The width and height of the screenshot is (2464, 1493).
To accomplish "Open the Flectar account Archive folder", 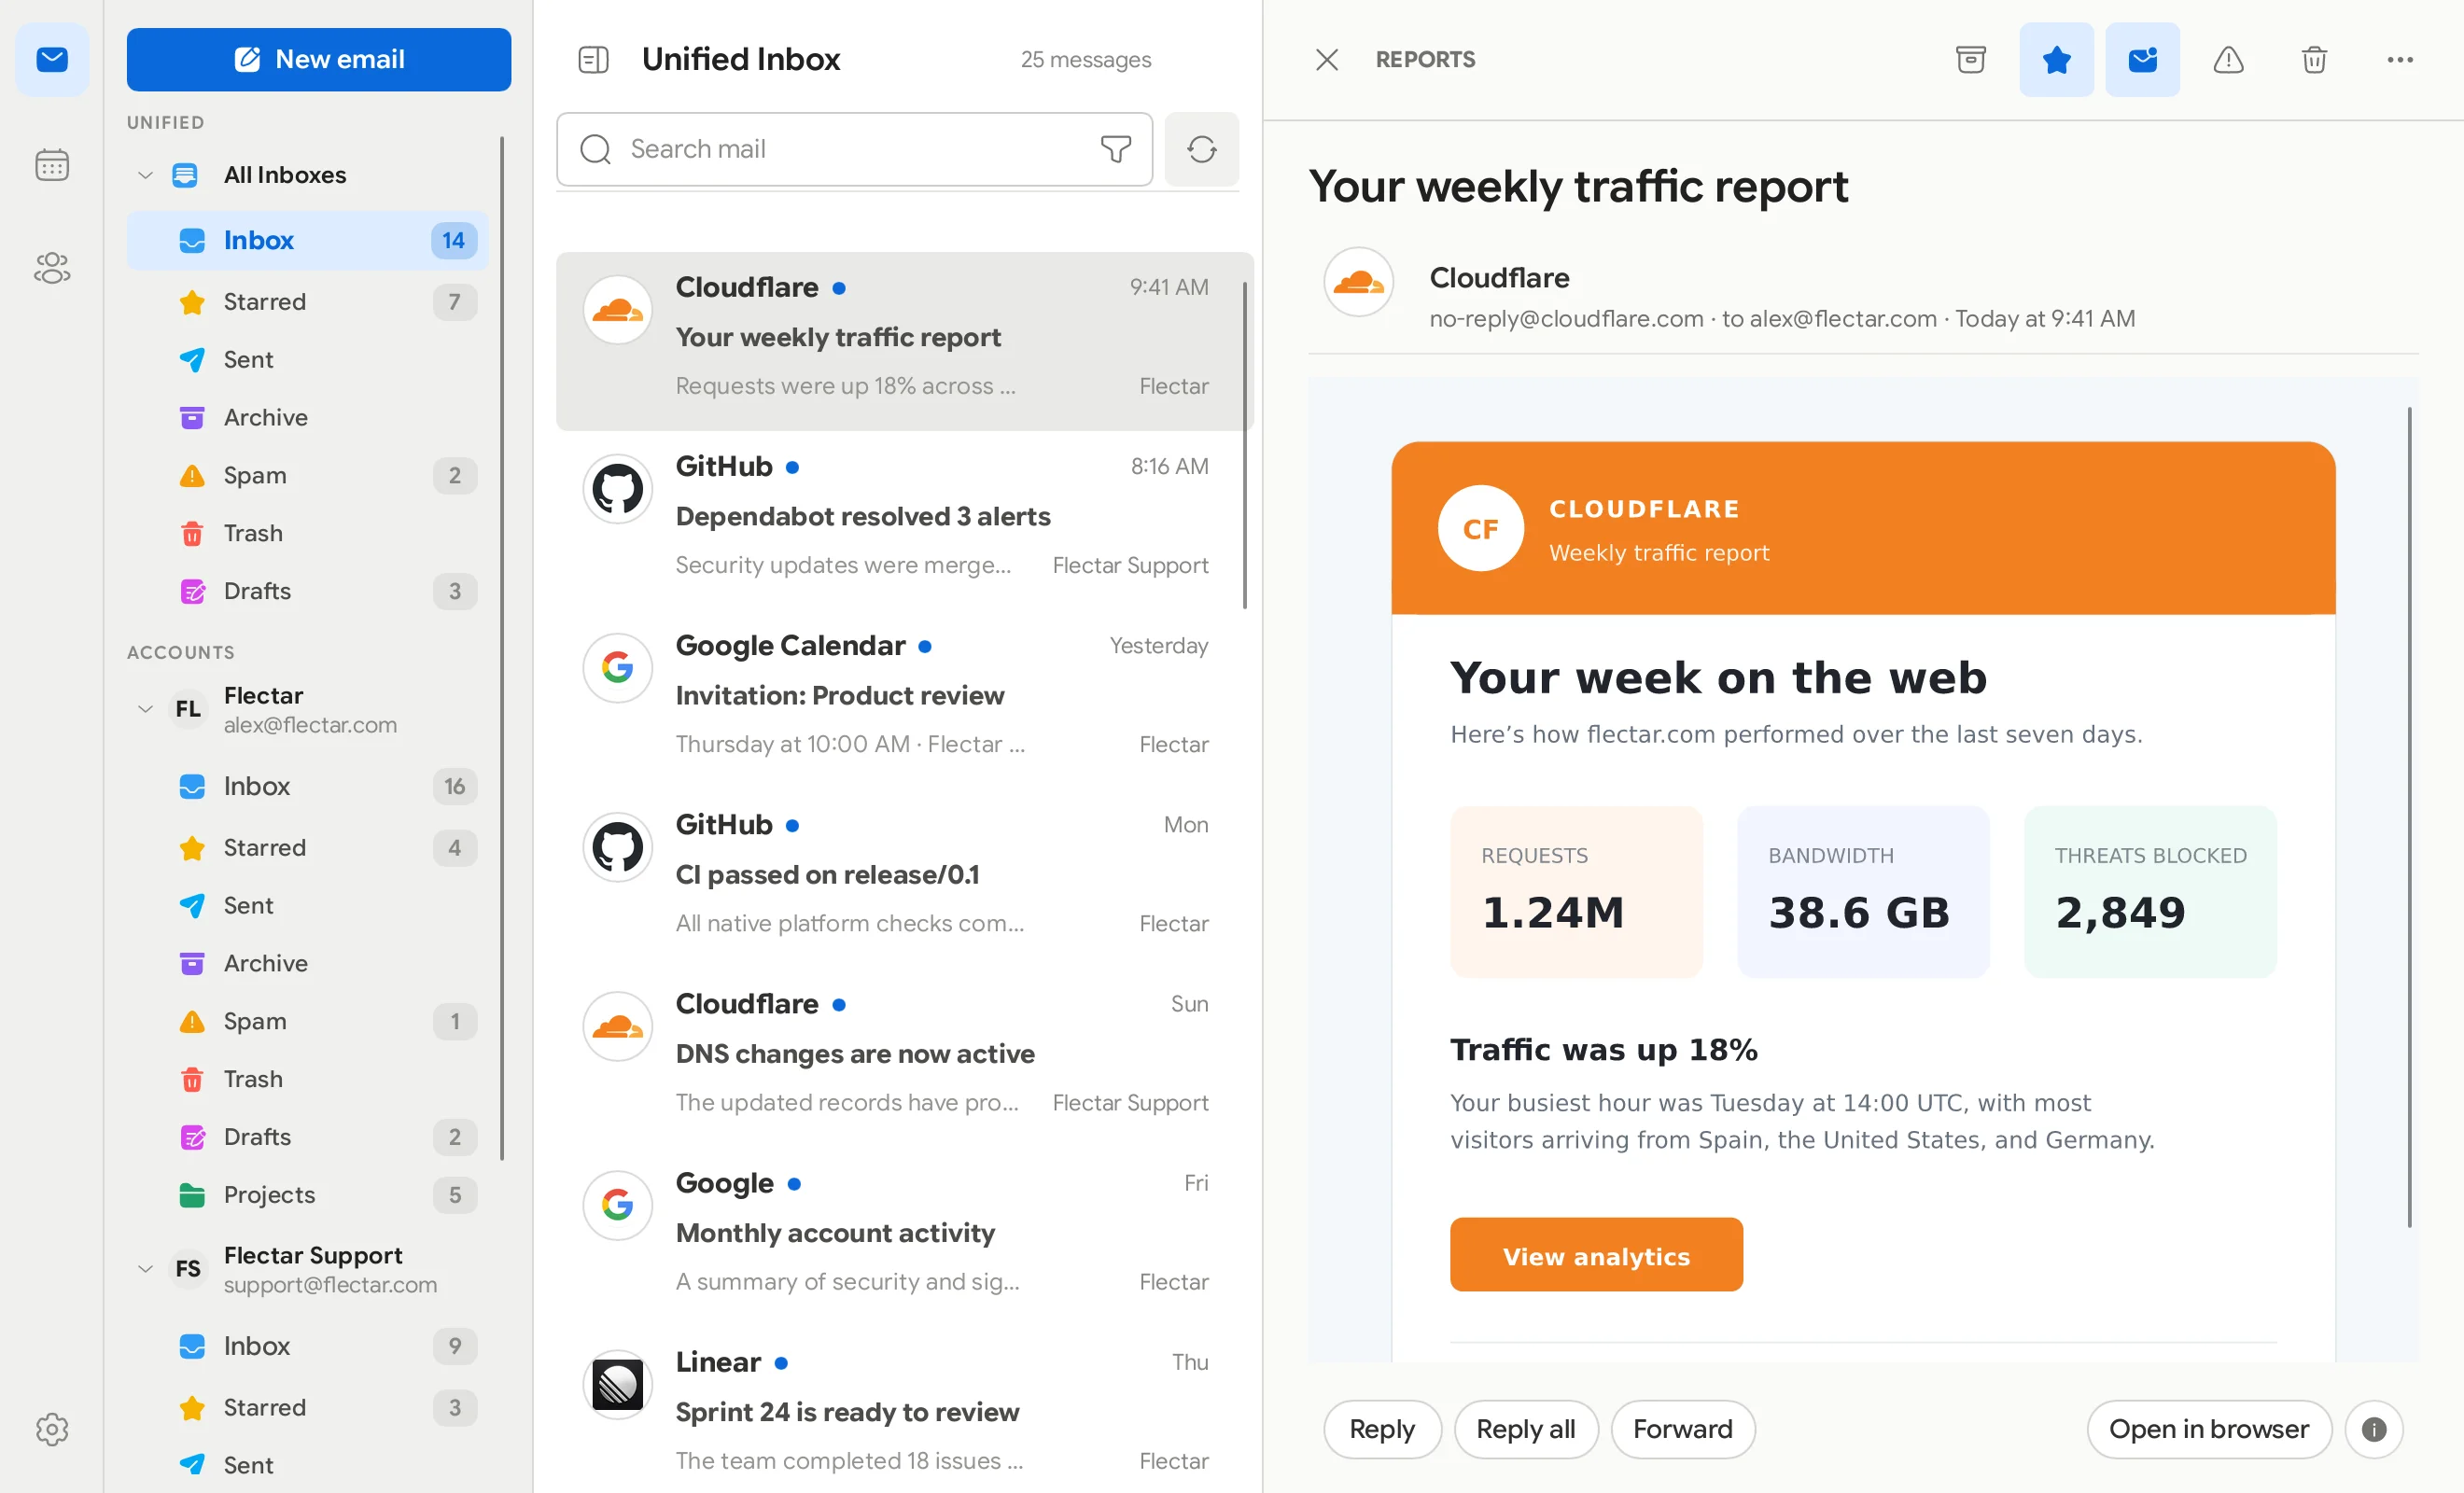I will pos(308,964).
